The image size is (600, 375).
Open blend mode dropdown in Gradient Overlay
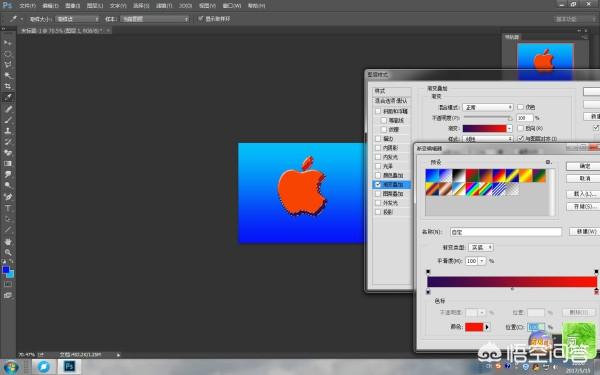[x=488, y=108]
